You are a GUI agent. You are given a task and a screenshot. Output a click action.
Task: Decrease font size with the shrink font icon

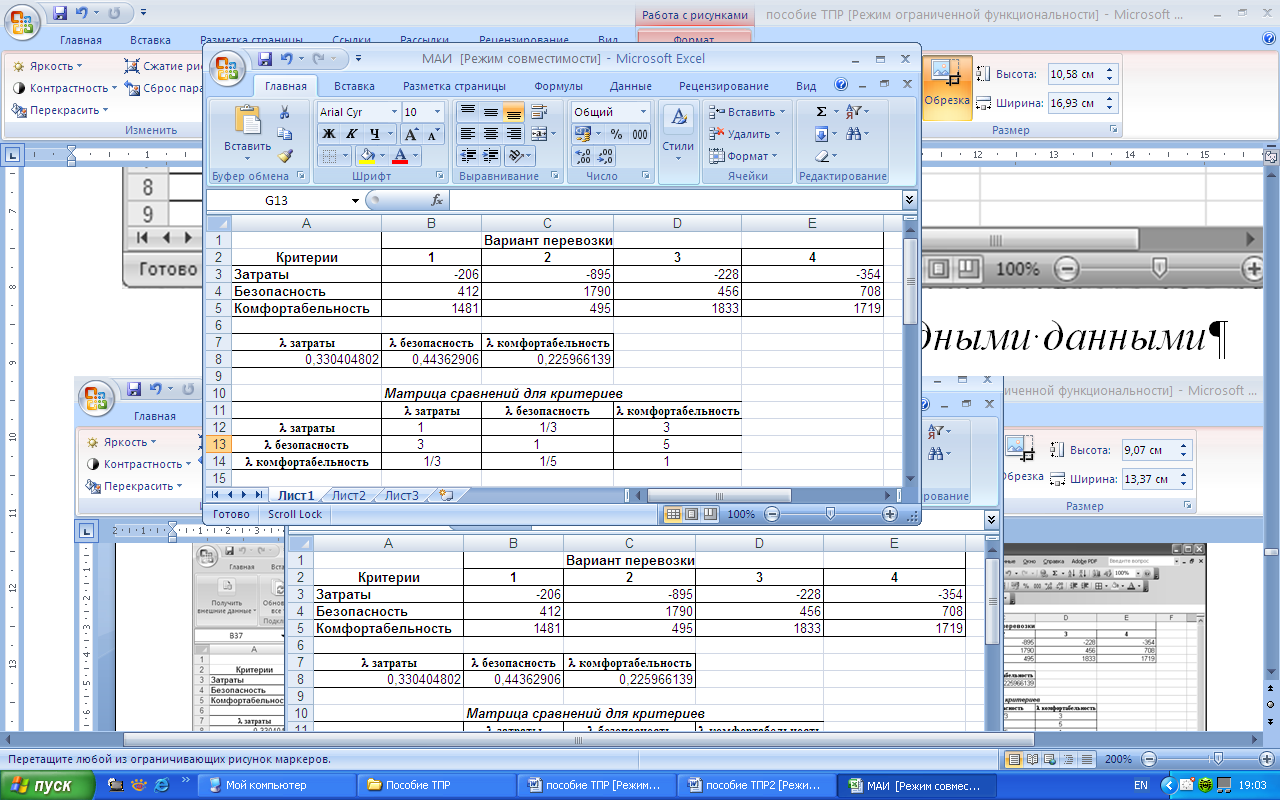pos(433,134)
